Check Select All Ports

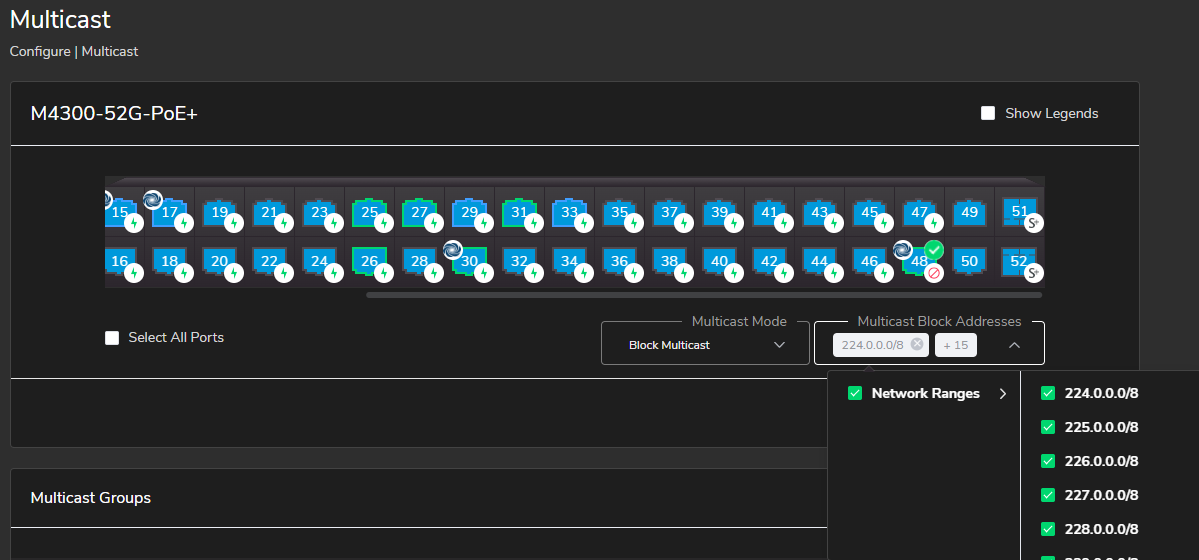[112, 338]
